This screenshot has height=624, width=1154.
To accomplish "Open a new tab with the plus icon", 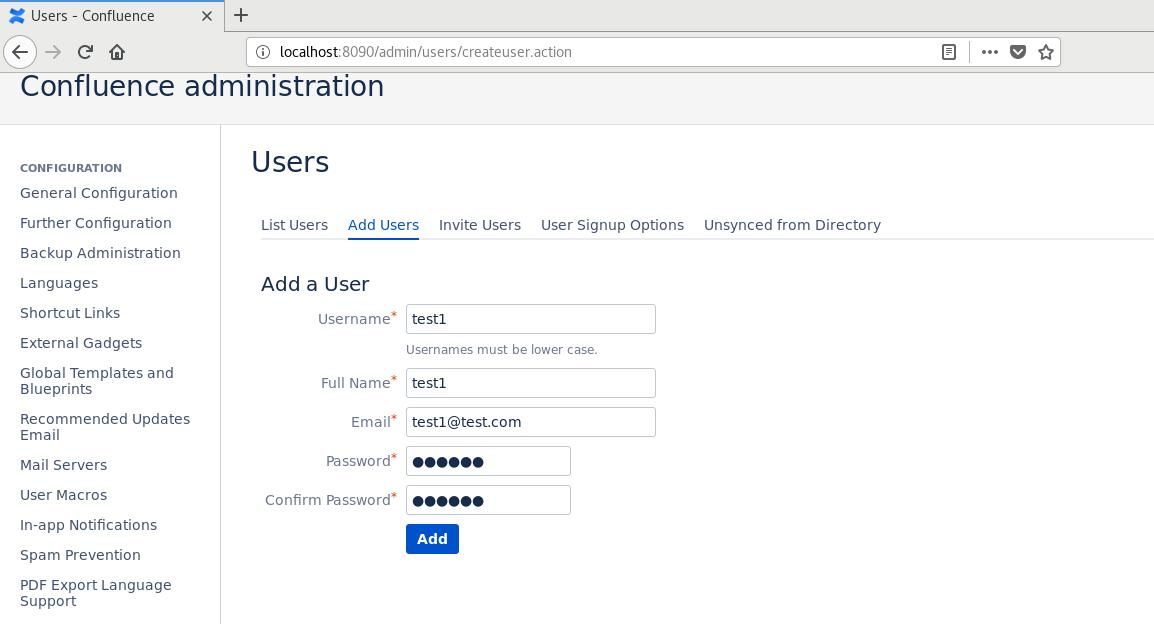I will [241, 15].
